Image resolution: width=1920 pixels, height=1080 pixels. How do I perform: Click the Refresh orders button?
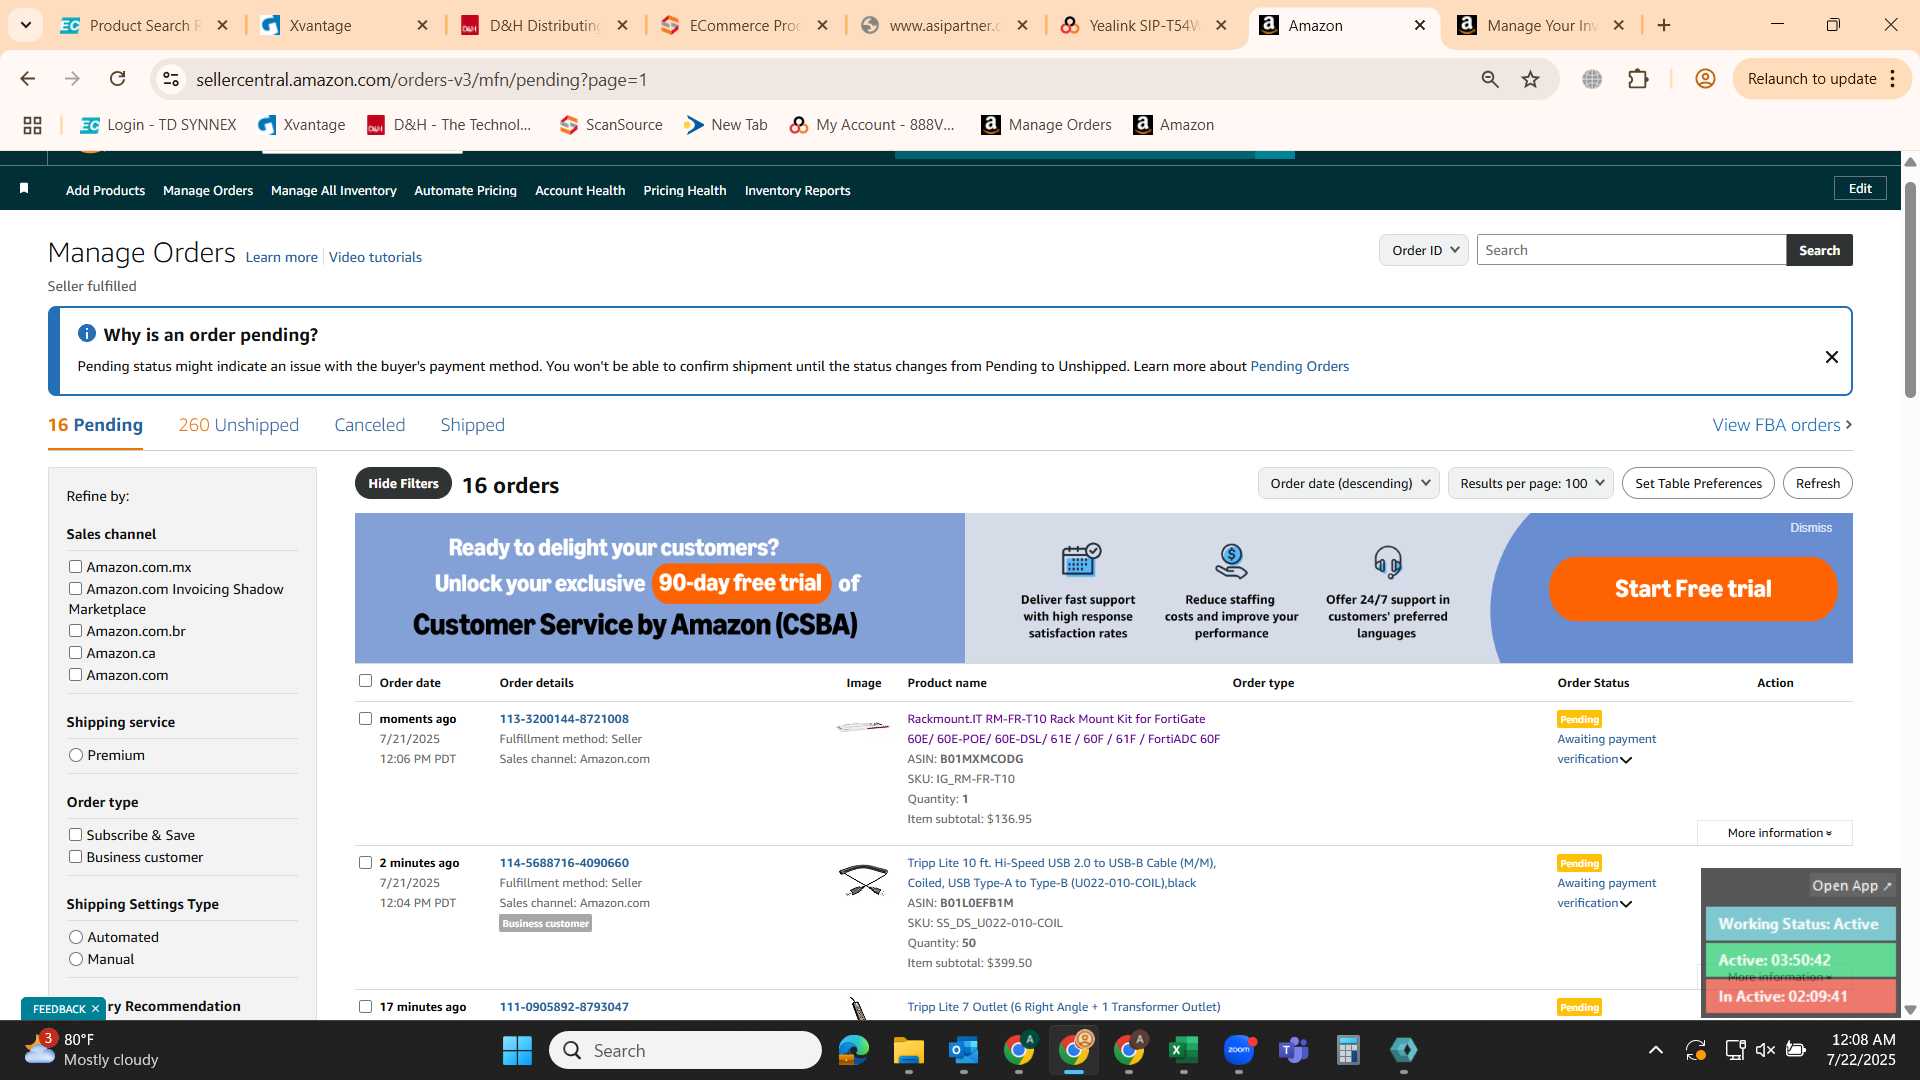click(x=1817, y=483)
